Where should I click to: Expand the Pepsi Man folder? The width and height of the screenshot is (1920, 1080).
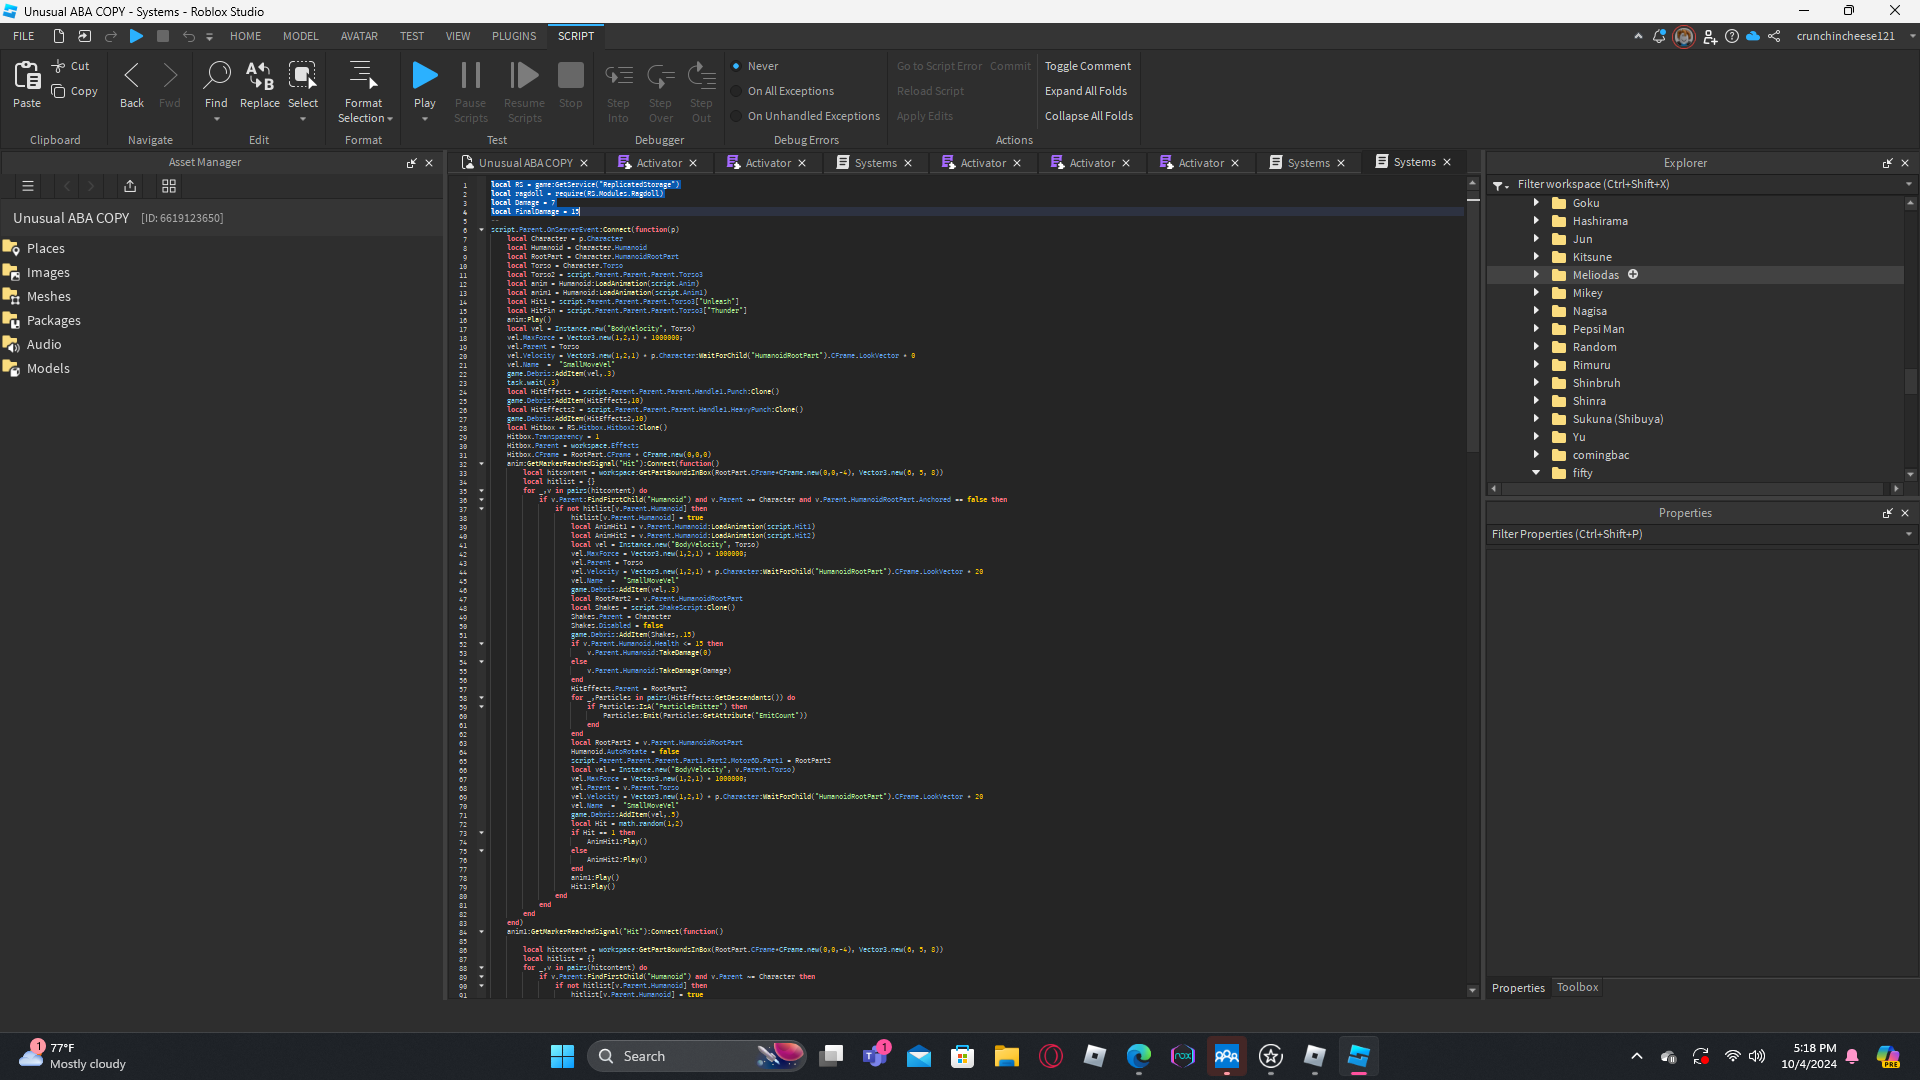coord(1536,328)
